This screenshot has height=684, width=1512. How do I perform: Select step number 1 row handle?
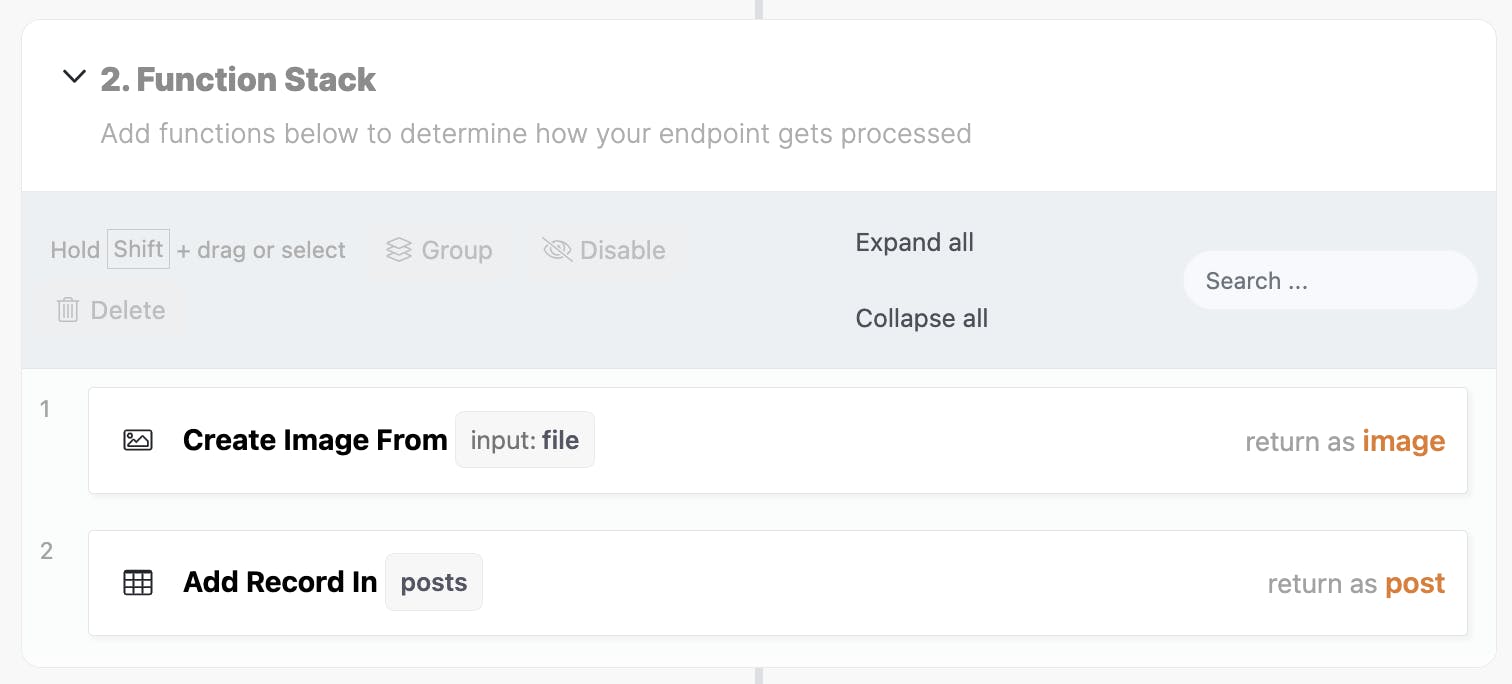coord(45,408)
